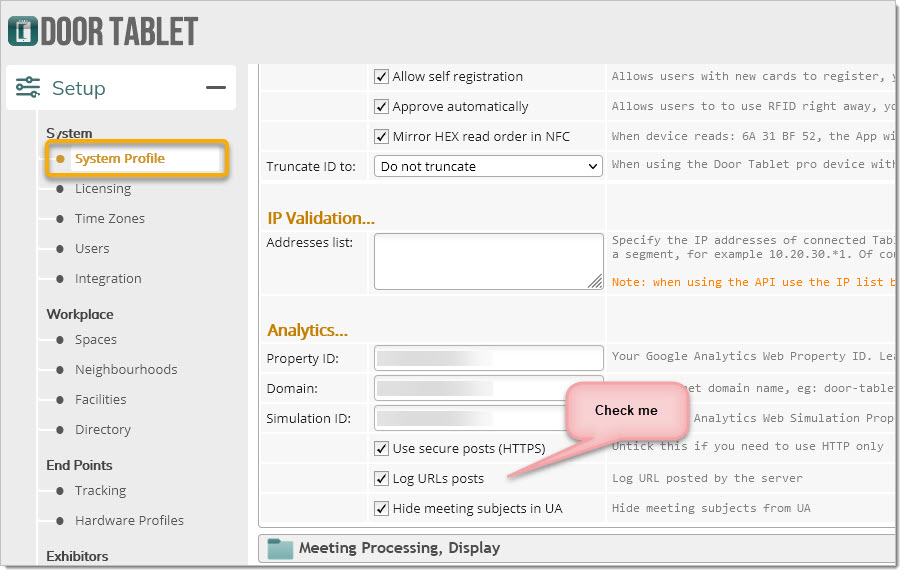Navigate to Integration settings
The width and height of the screenshot is (904, 574).
pos(108,279)
